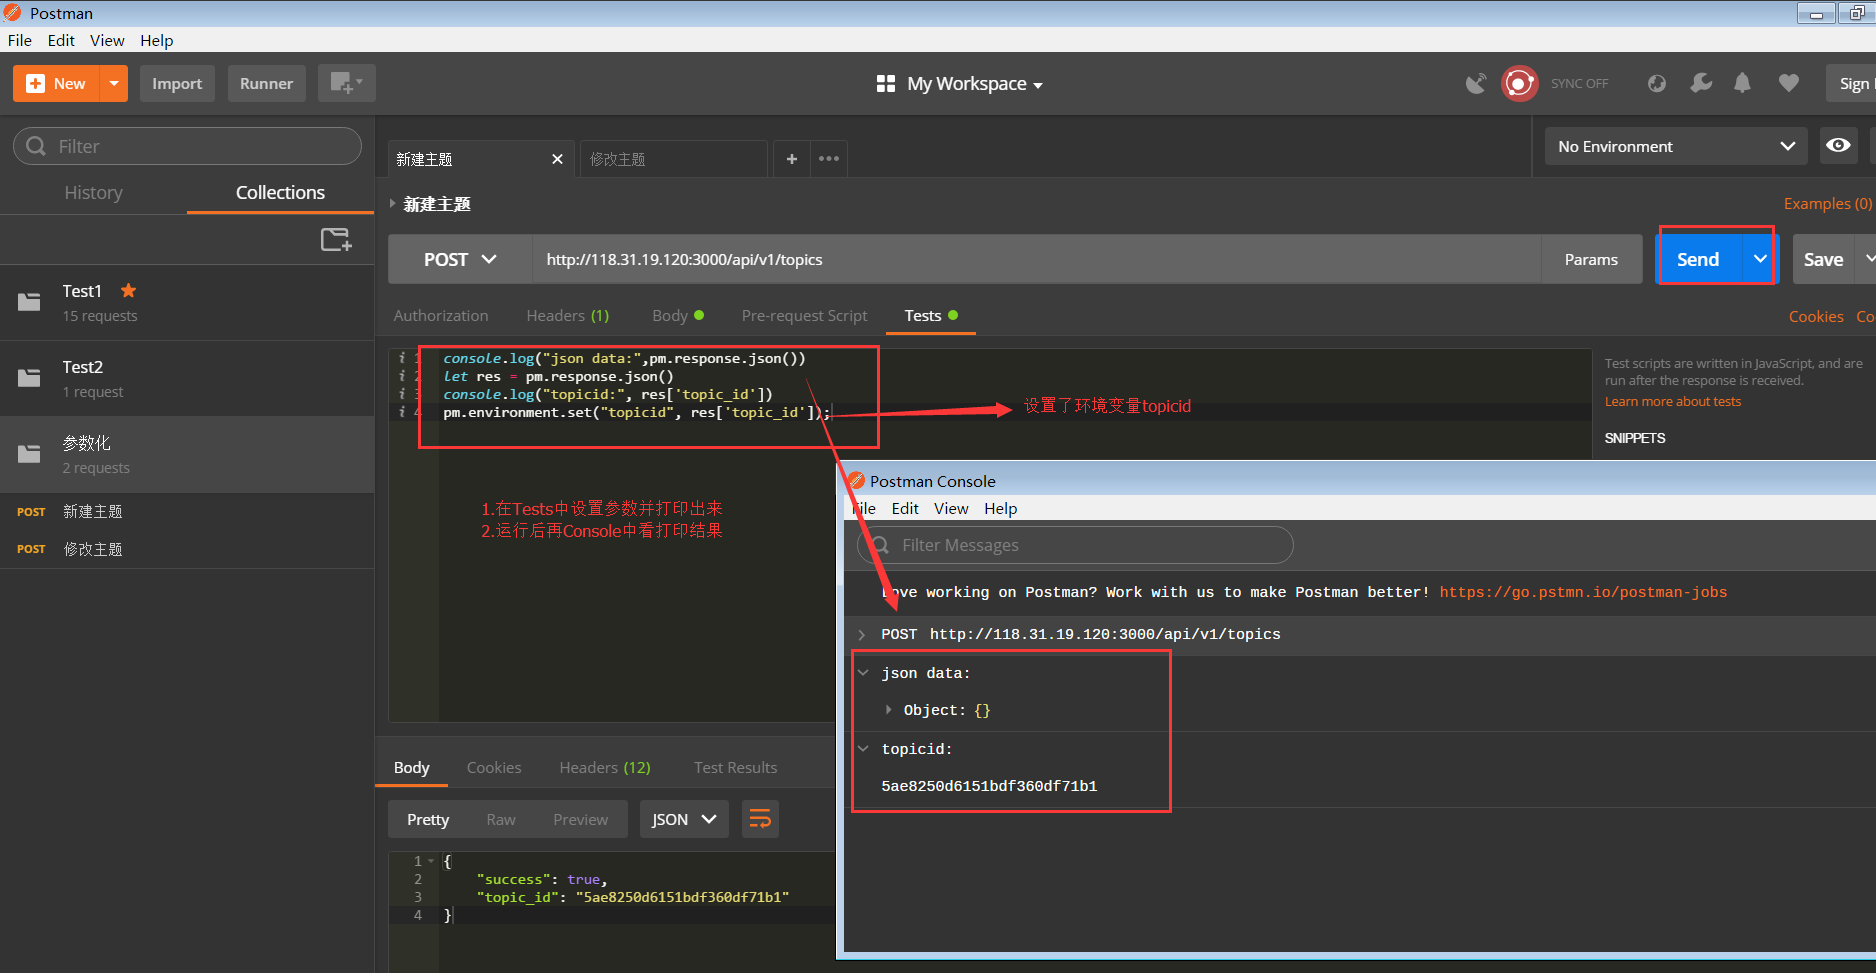Switch to the 修改主题 request tab
The image size is (1876, 973).
673,159
